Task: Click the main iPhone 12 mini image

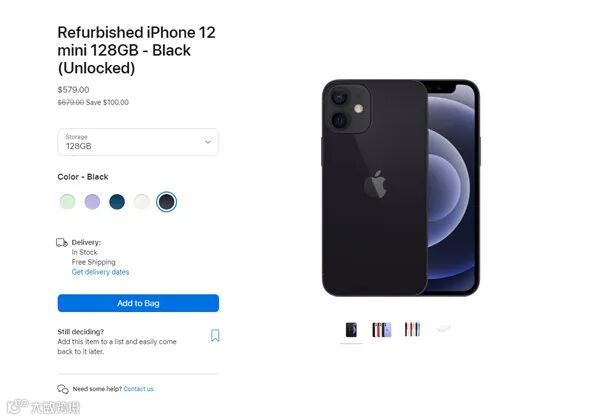Action: [x=401, y=188]
